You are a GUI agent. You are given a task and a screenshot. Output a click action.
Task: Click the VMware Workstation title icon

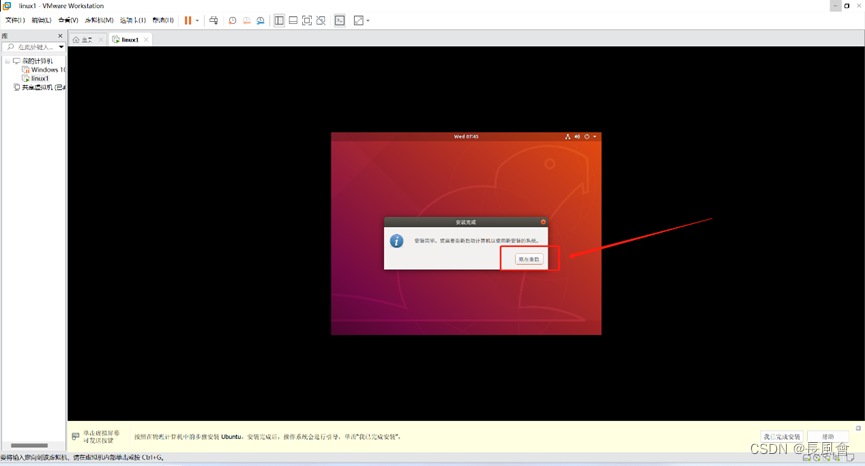pos(7,6)
